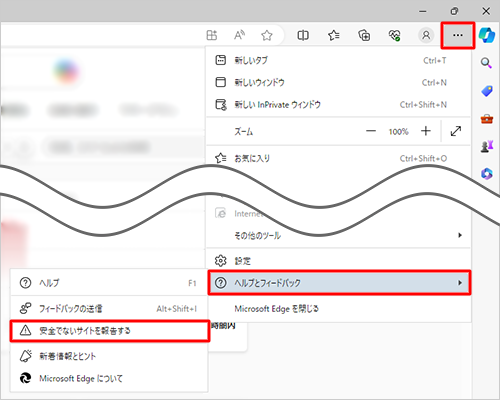Open the Settings and more ellipsis menu
Viewport: 500px width, 400px height.
[458, 35]
